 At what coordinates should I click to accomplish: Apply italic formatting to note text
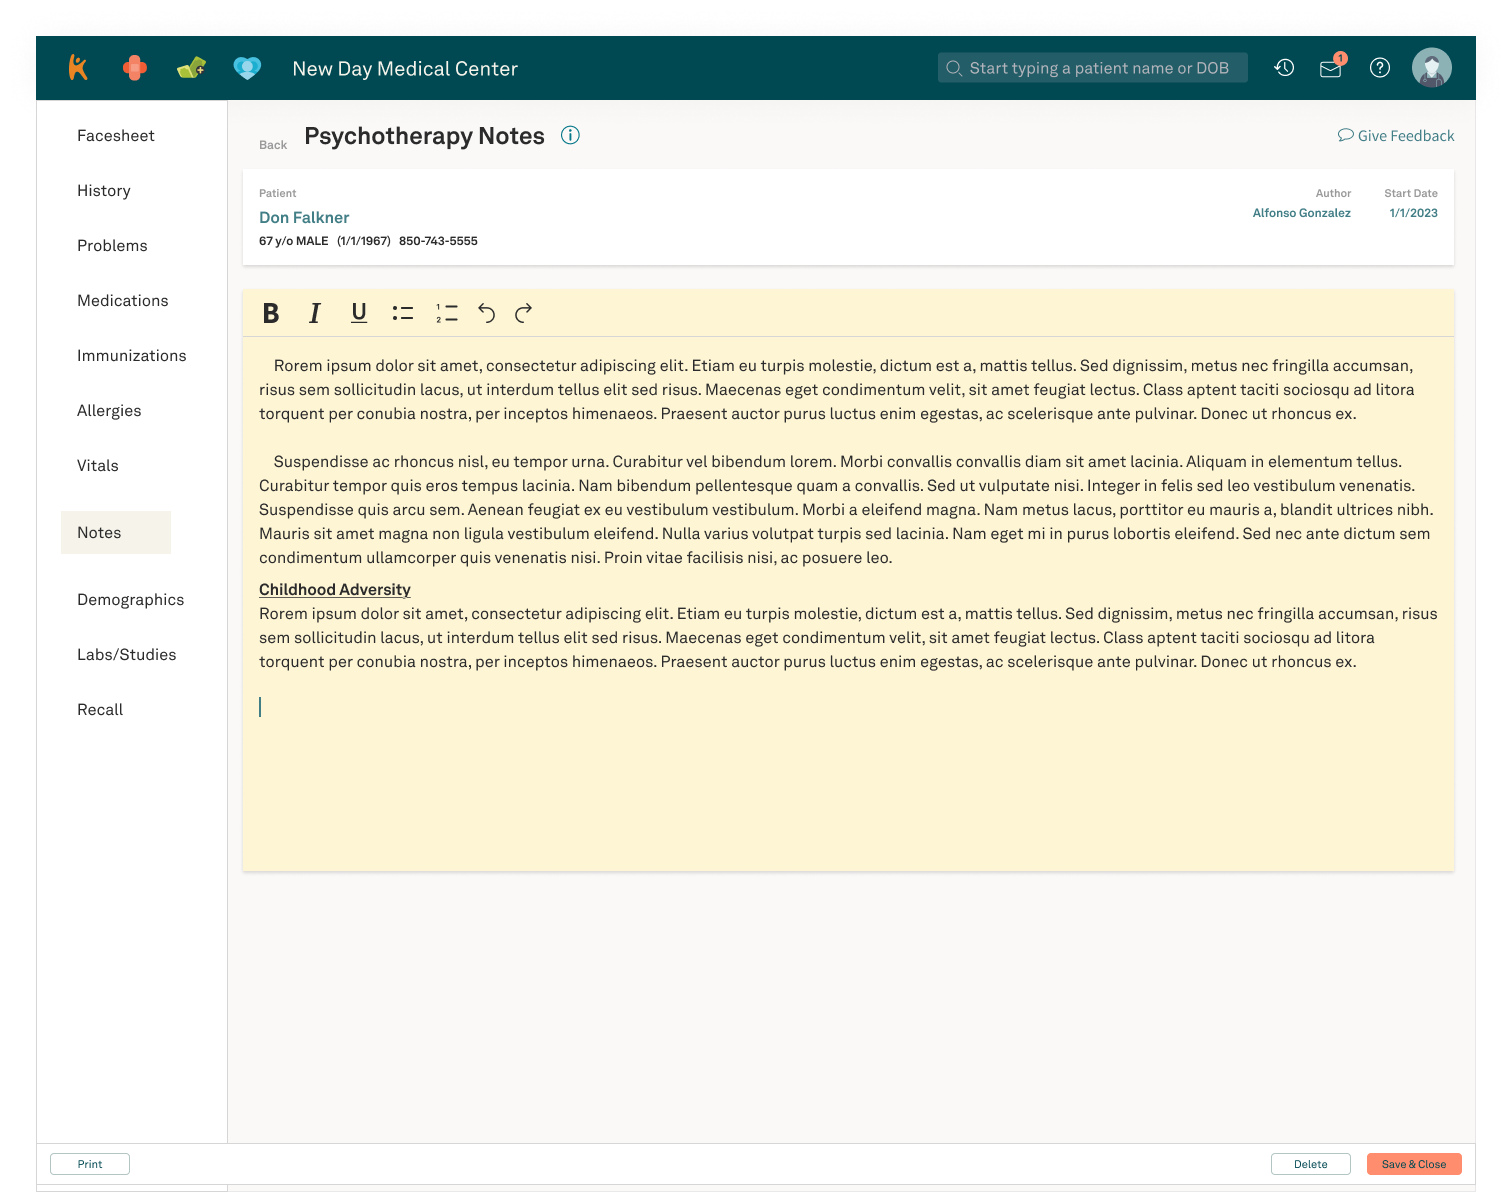315,313
